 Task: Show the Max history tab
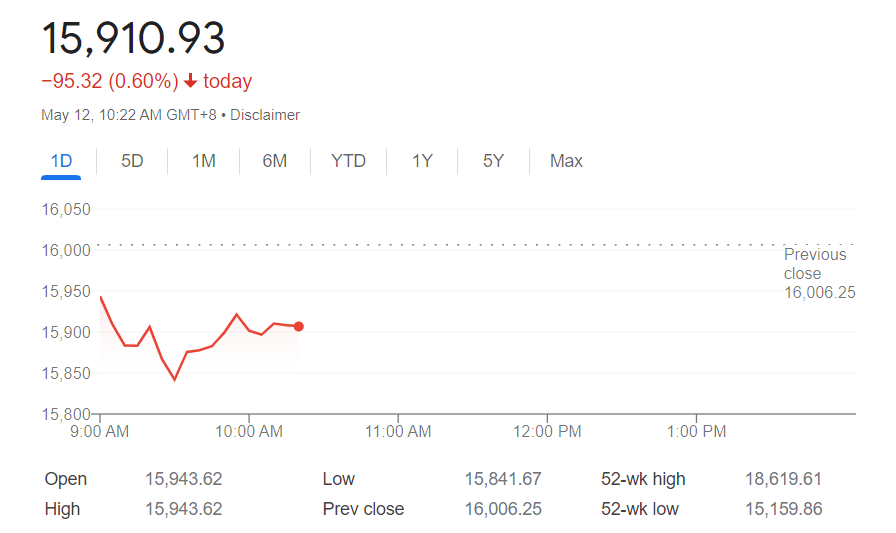[566, 161]
